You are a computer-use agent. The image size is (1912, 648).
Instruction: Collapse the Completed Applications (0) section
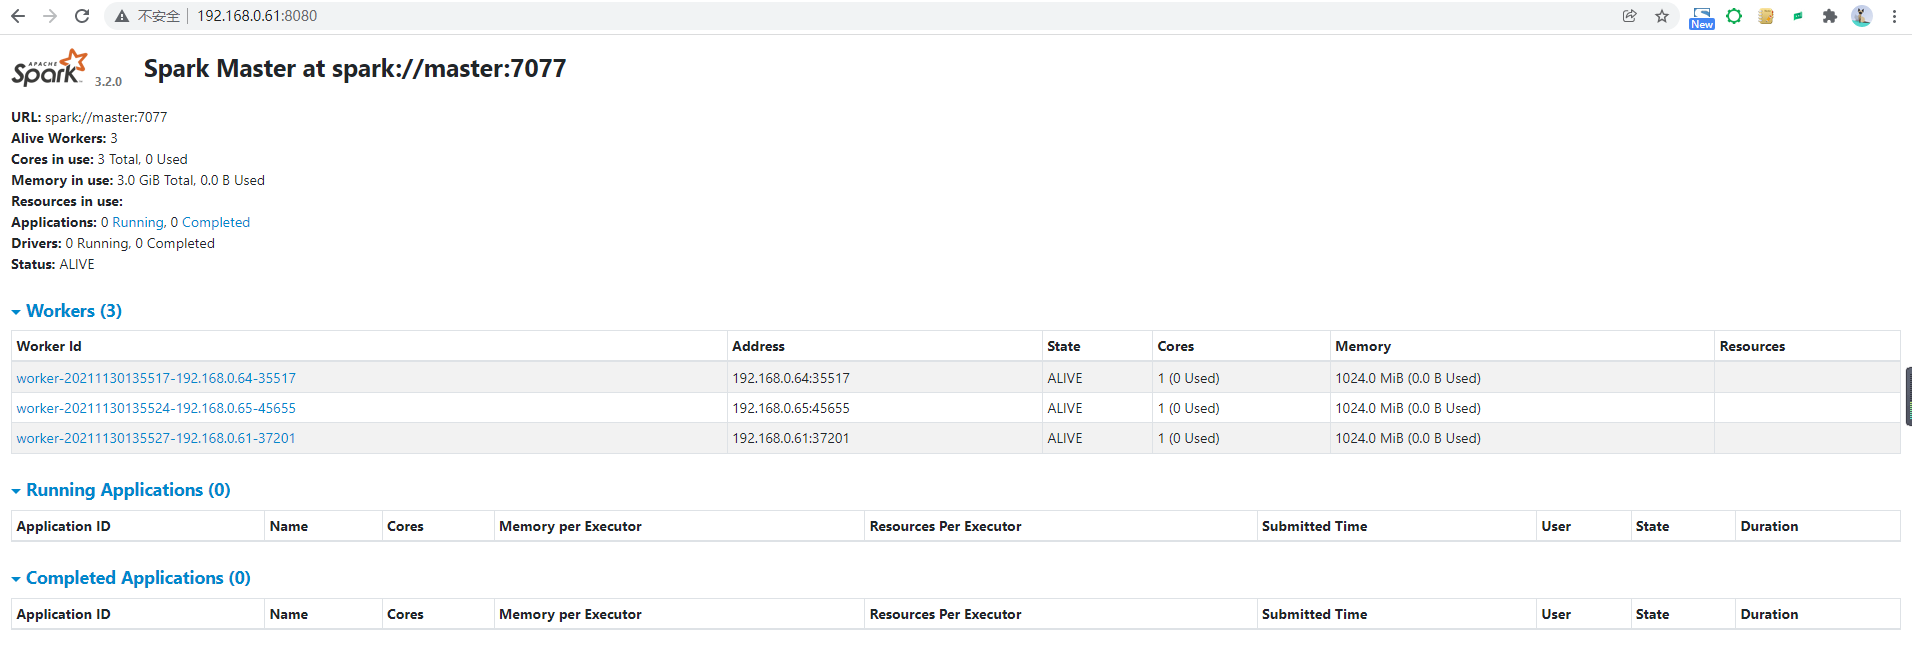(x=131, y=578)
